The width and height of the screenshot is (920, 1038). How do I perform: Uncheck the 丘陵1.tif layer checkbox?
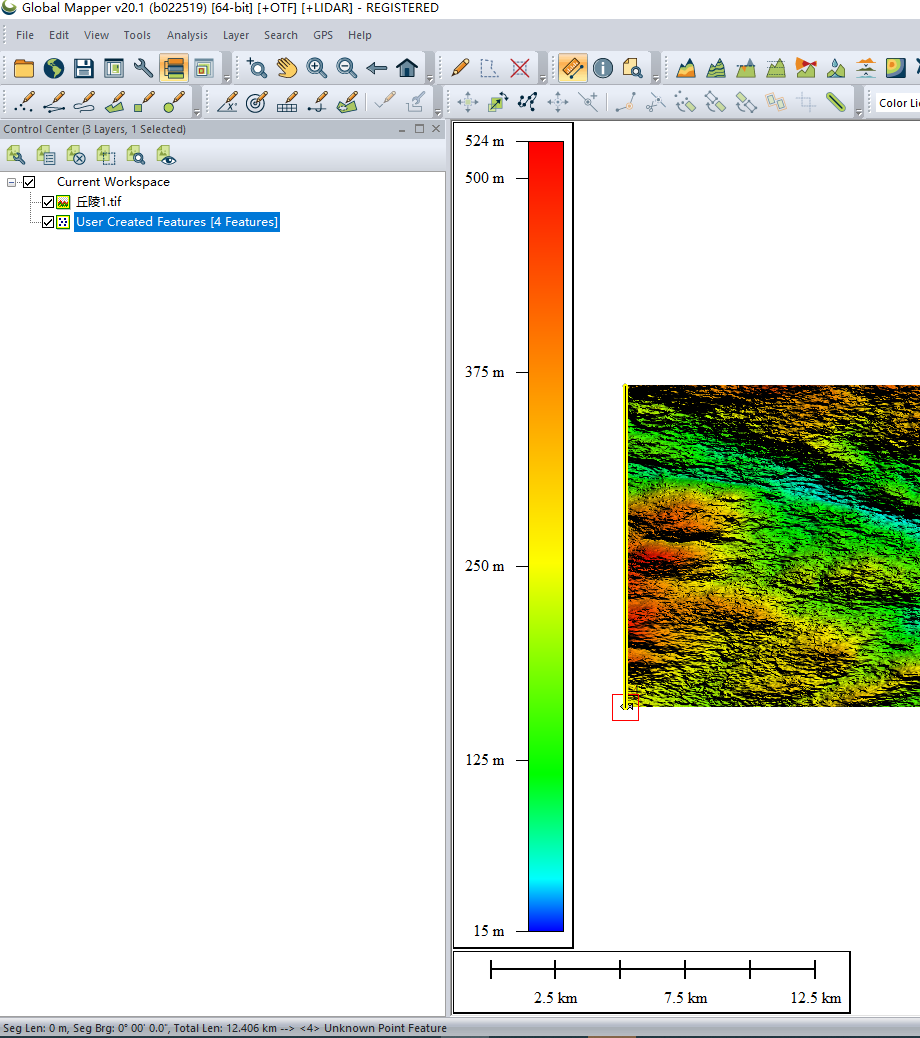tap(48, 202)
